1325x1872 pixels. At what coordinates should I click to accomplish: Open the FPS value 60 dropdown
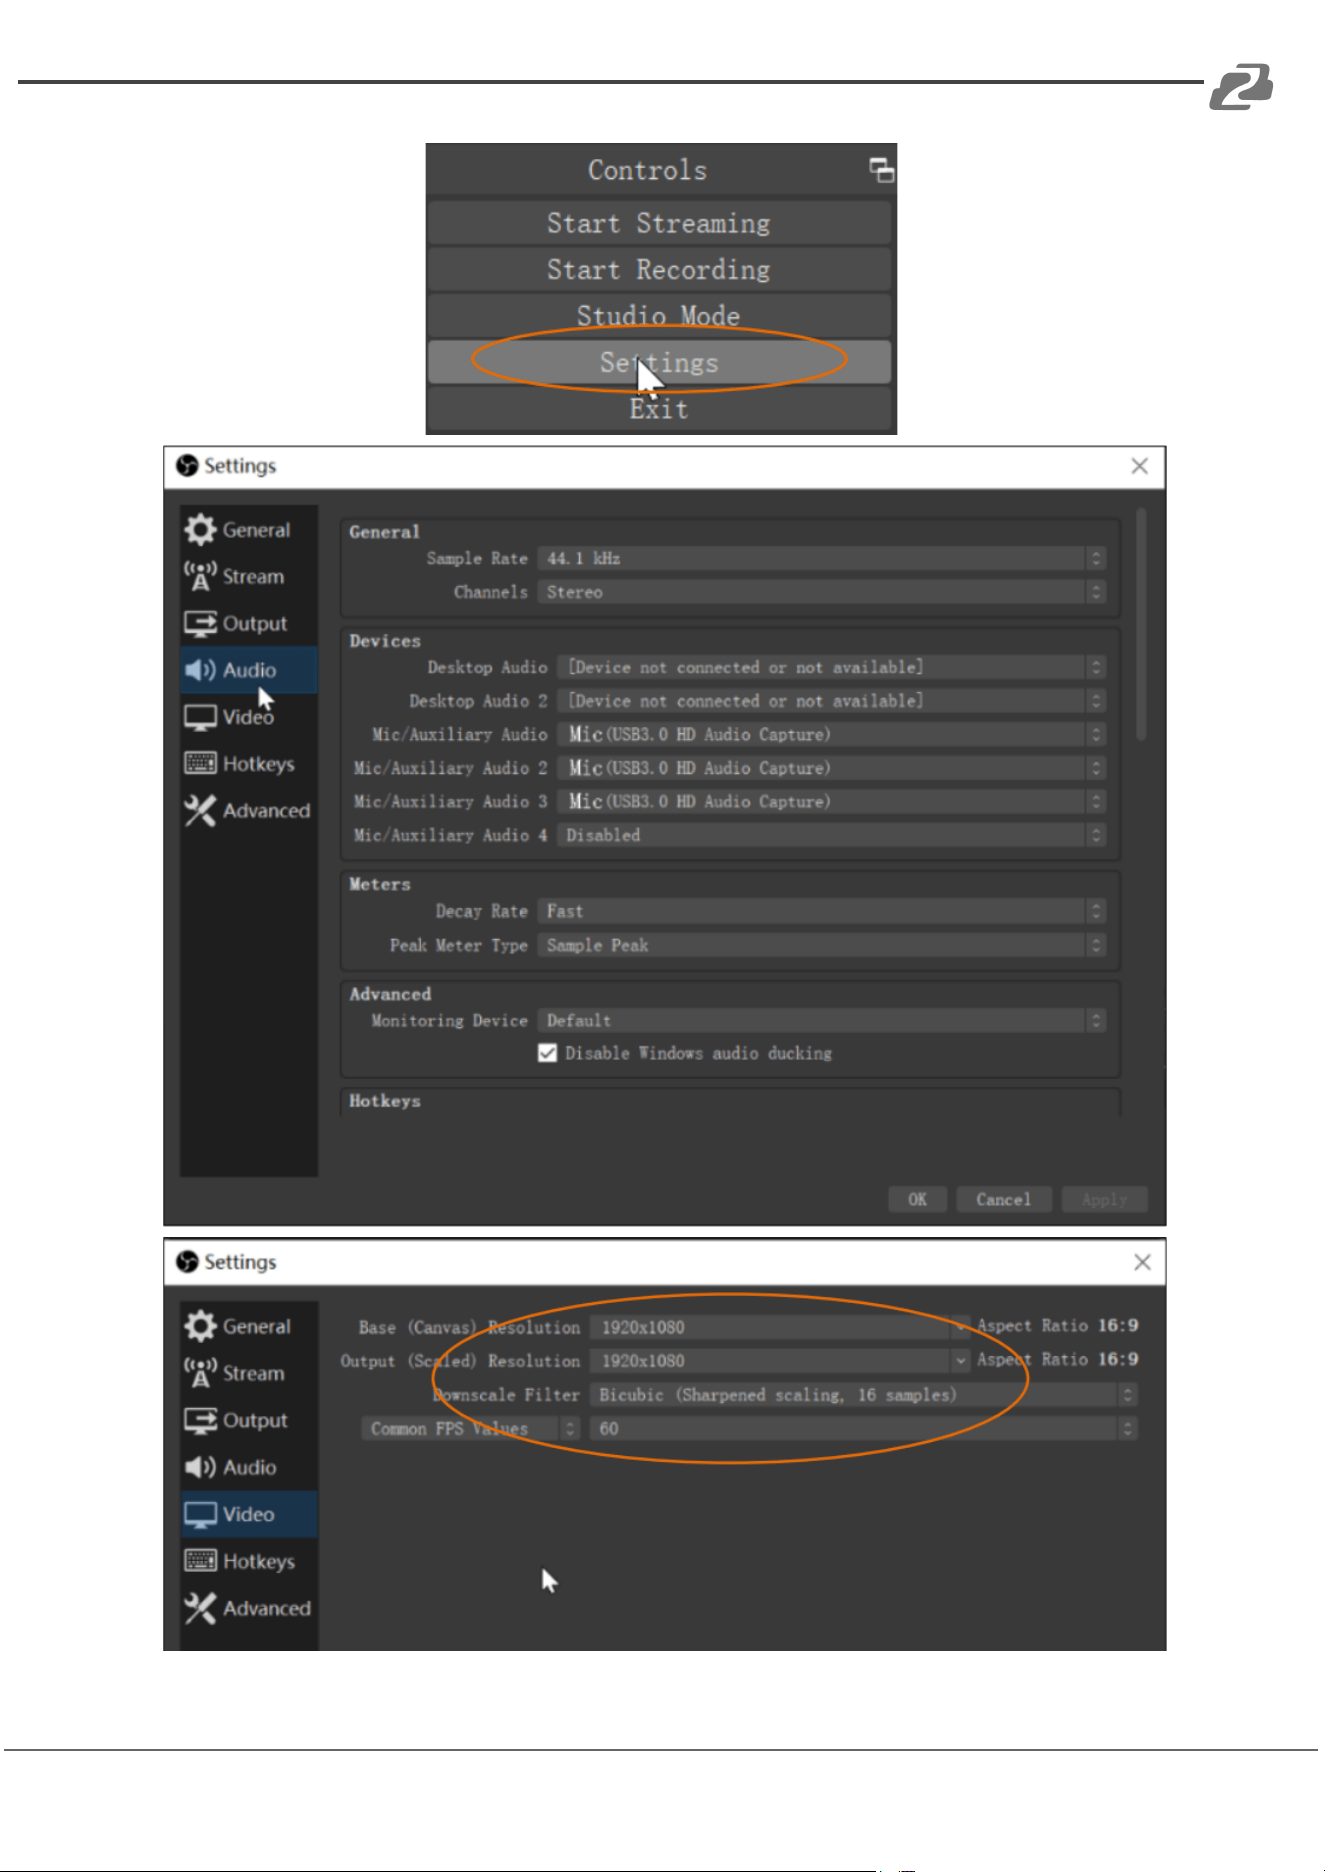point(863,1428)
